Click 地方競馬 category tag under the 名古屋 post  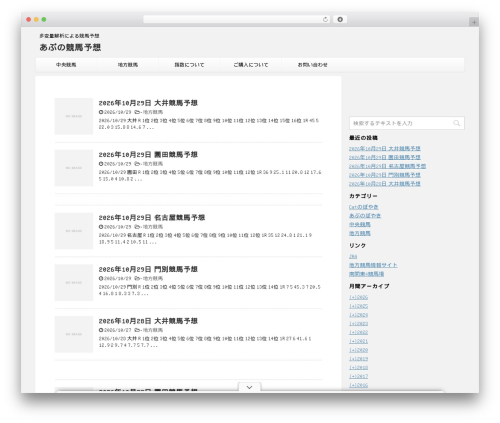point(153,227)
